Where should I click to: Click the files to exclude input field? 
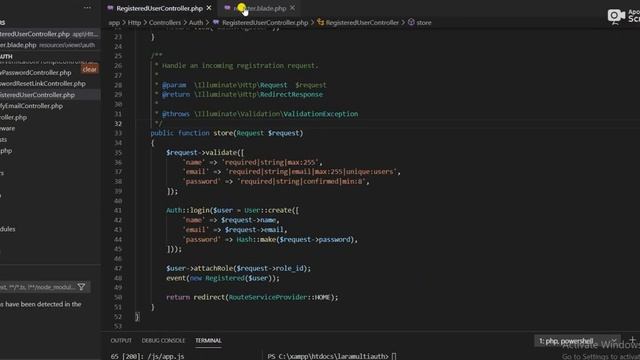click(38, 287)
